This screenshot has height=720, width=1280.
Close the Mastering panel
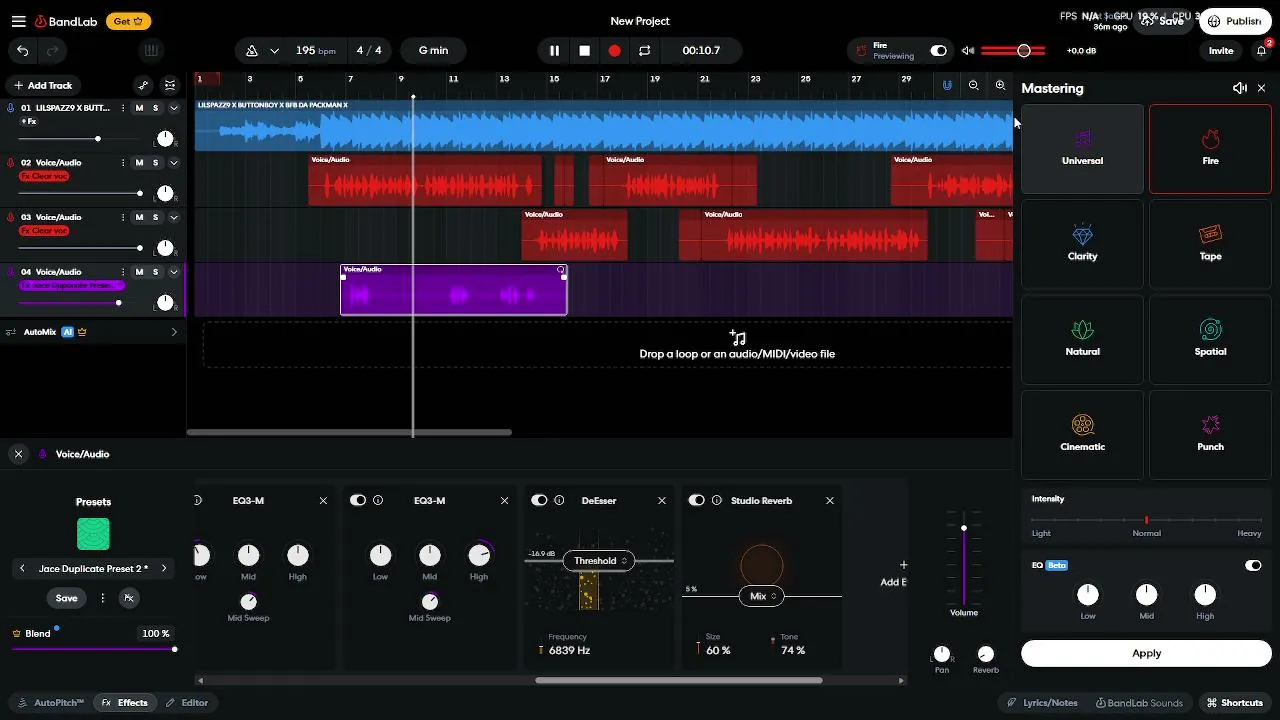tap(1261, 88)
